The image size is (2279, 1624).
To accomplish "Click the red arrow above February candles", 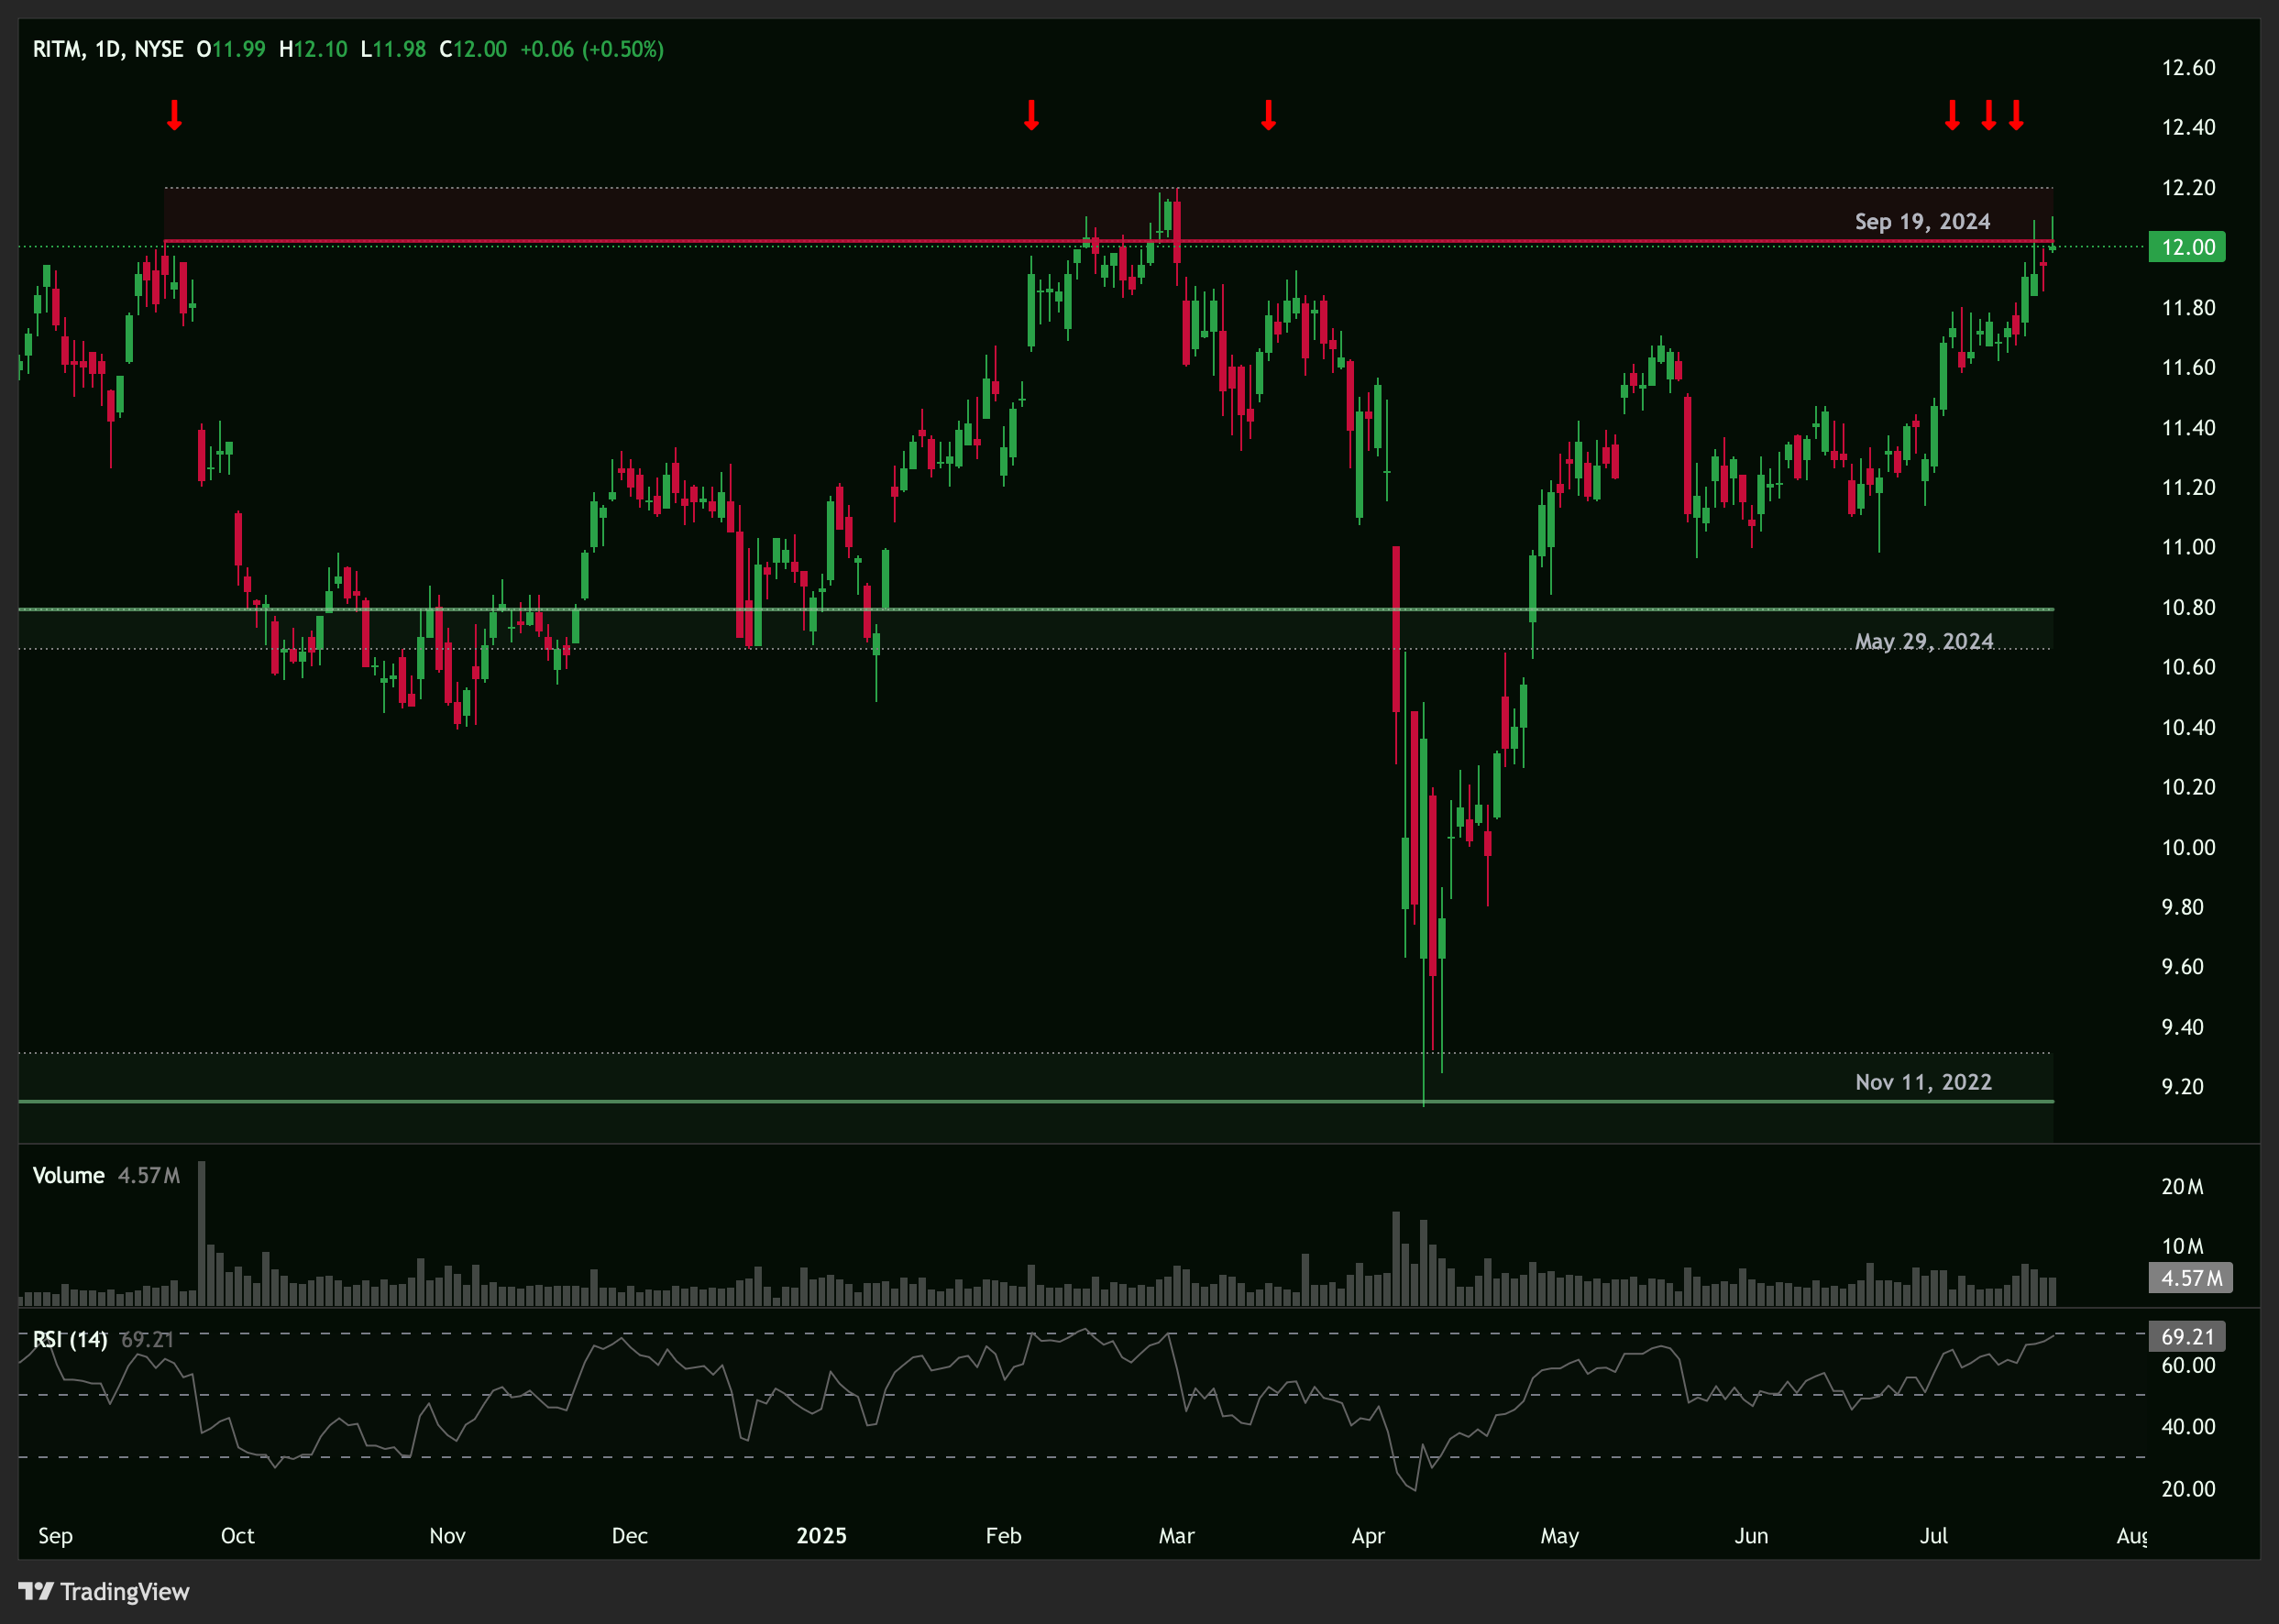I will click(x=1031, y=115).
